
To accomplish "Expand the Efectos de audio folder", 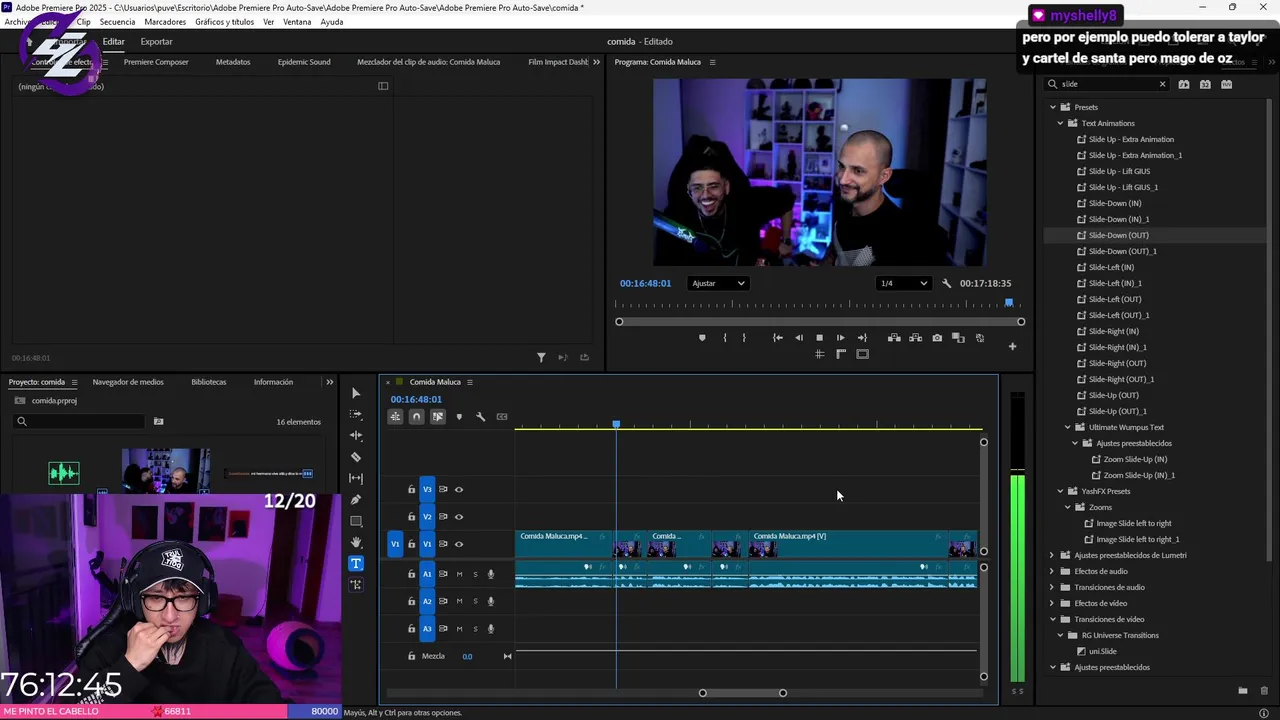I will pyautogui.click(x=1052, y=571).
